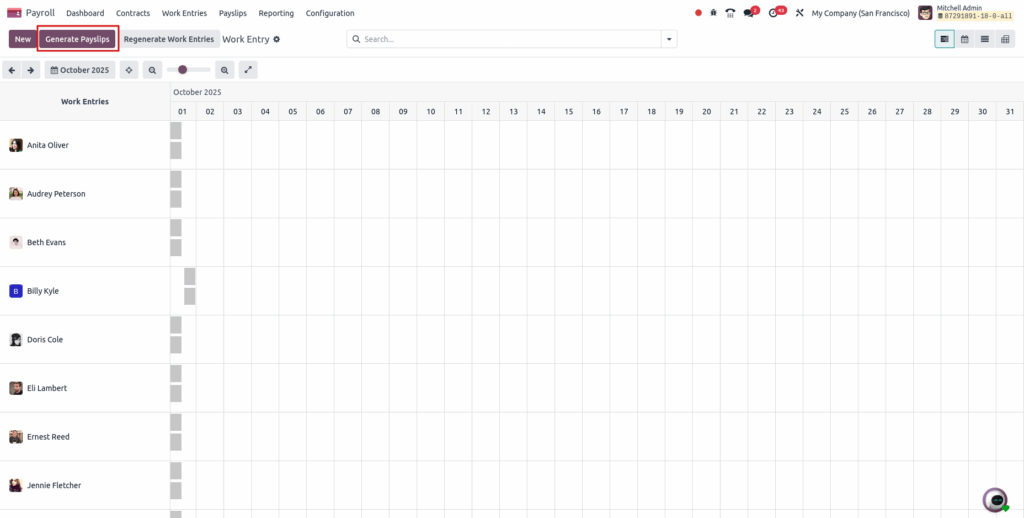Open Doris Cole's lower work entry block
Image resolution: width=1024 pixels, height=518 pixels.
(176, 345)
